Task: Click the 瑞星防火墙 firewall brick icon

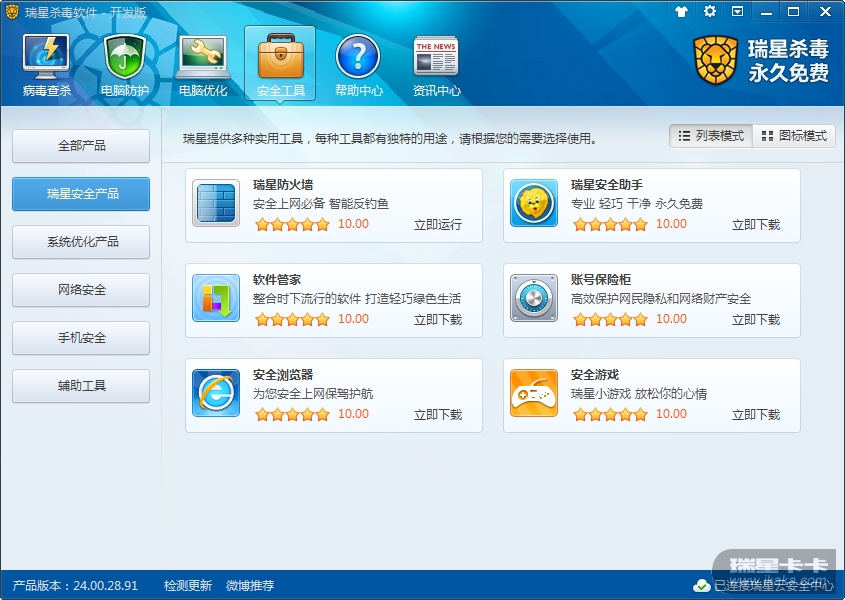Action: pyautogui.click(x=216, y=203)
